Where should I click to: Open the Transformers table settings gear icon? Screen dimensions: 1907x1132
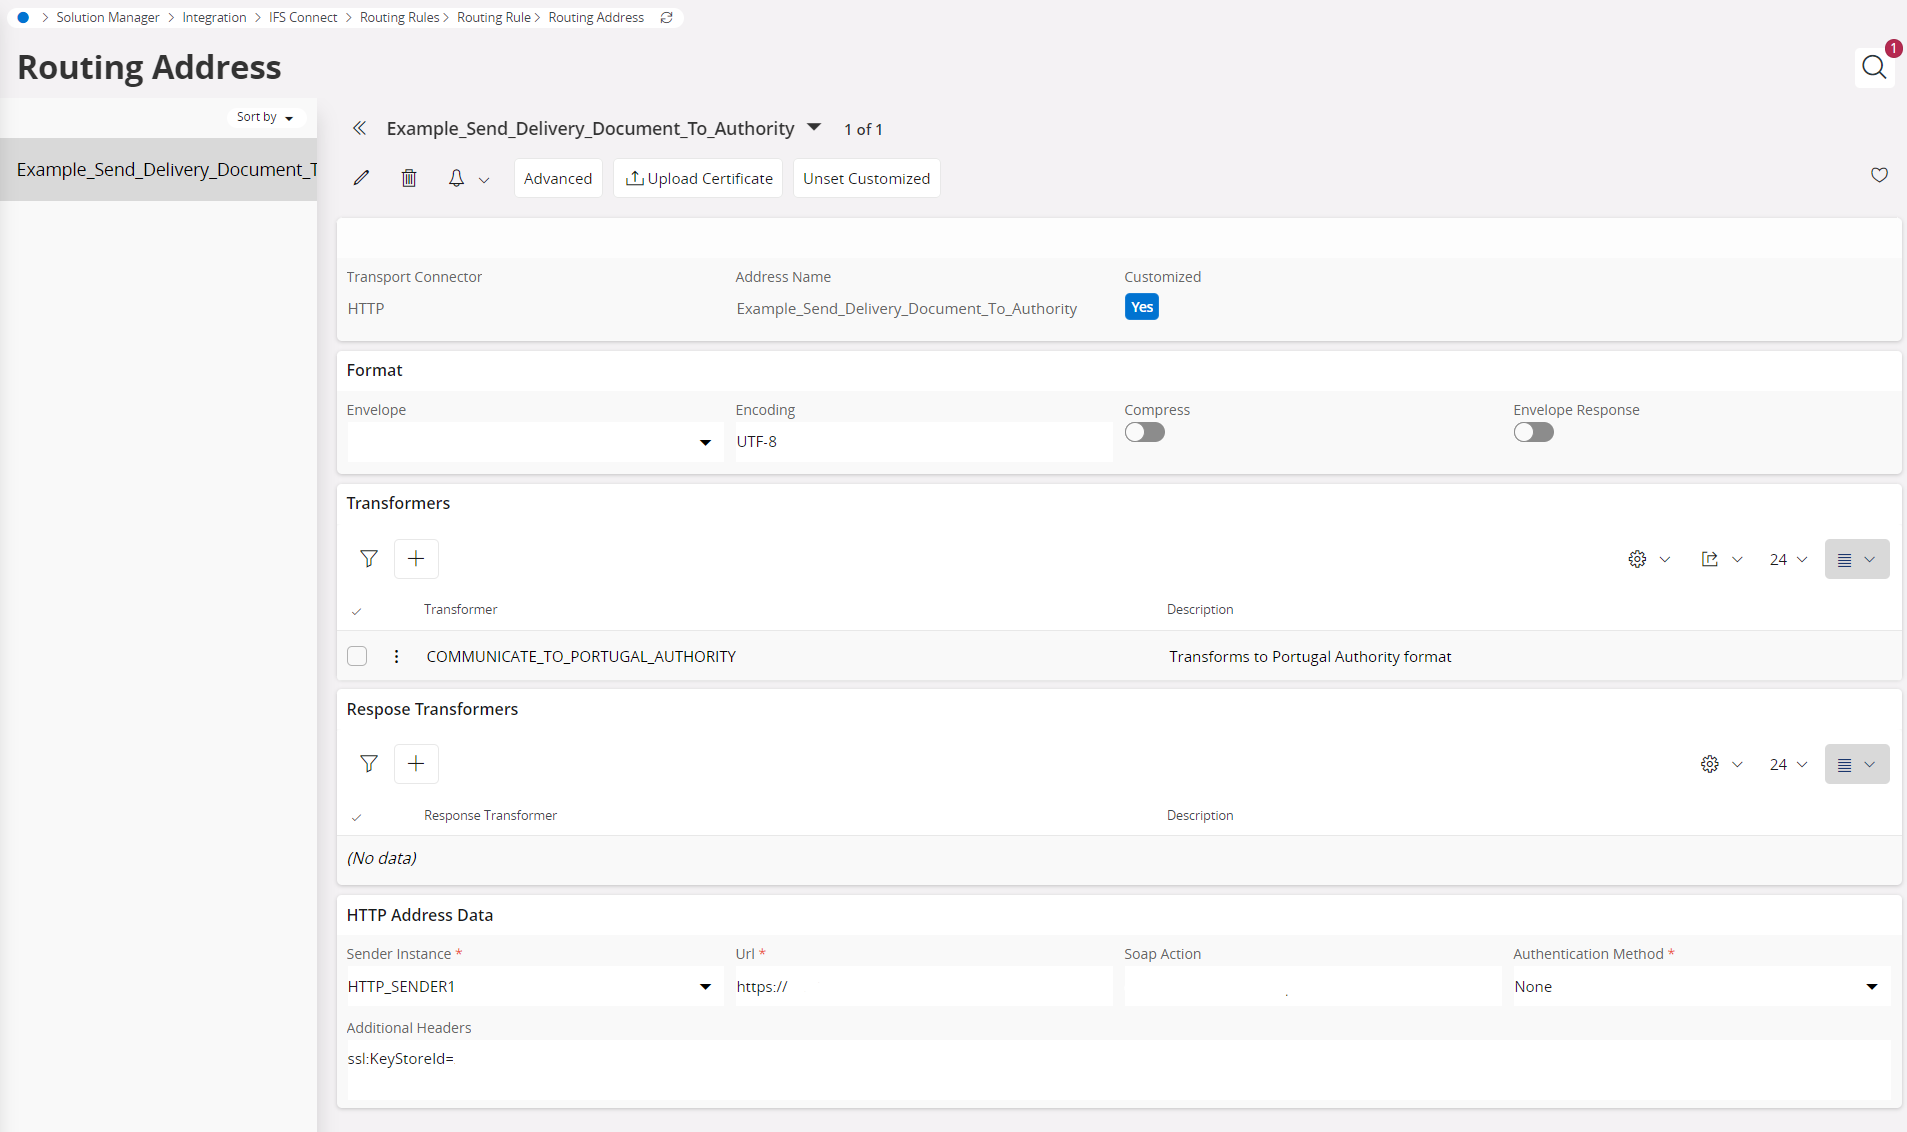tap(1637, 559)
